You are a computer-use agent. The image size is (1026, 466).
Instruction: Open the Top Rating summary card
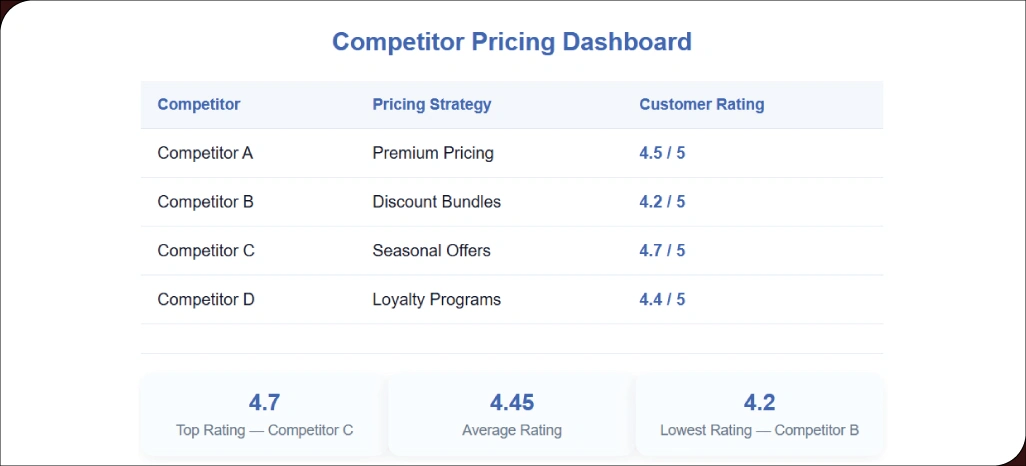coord(264,415)
